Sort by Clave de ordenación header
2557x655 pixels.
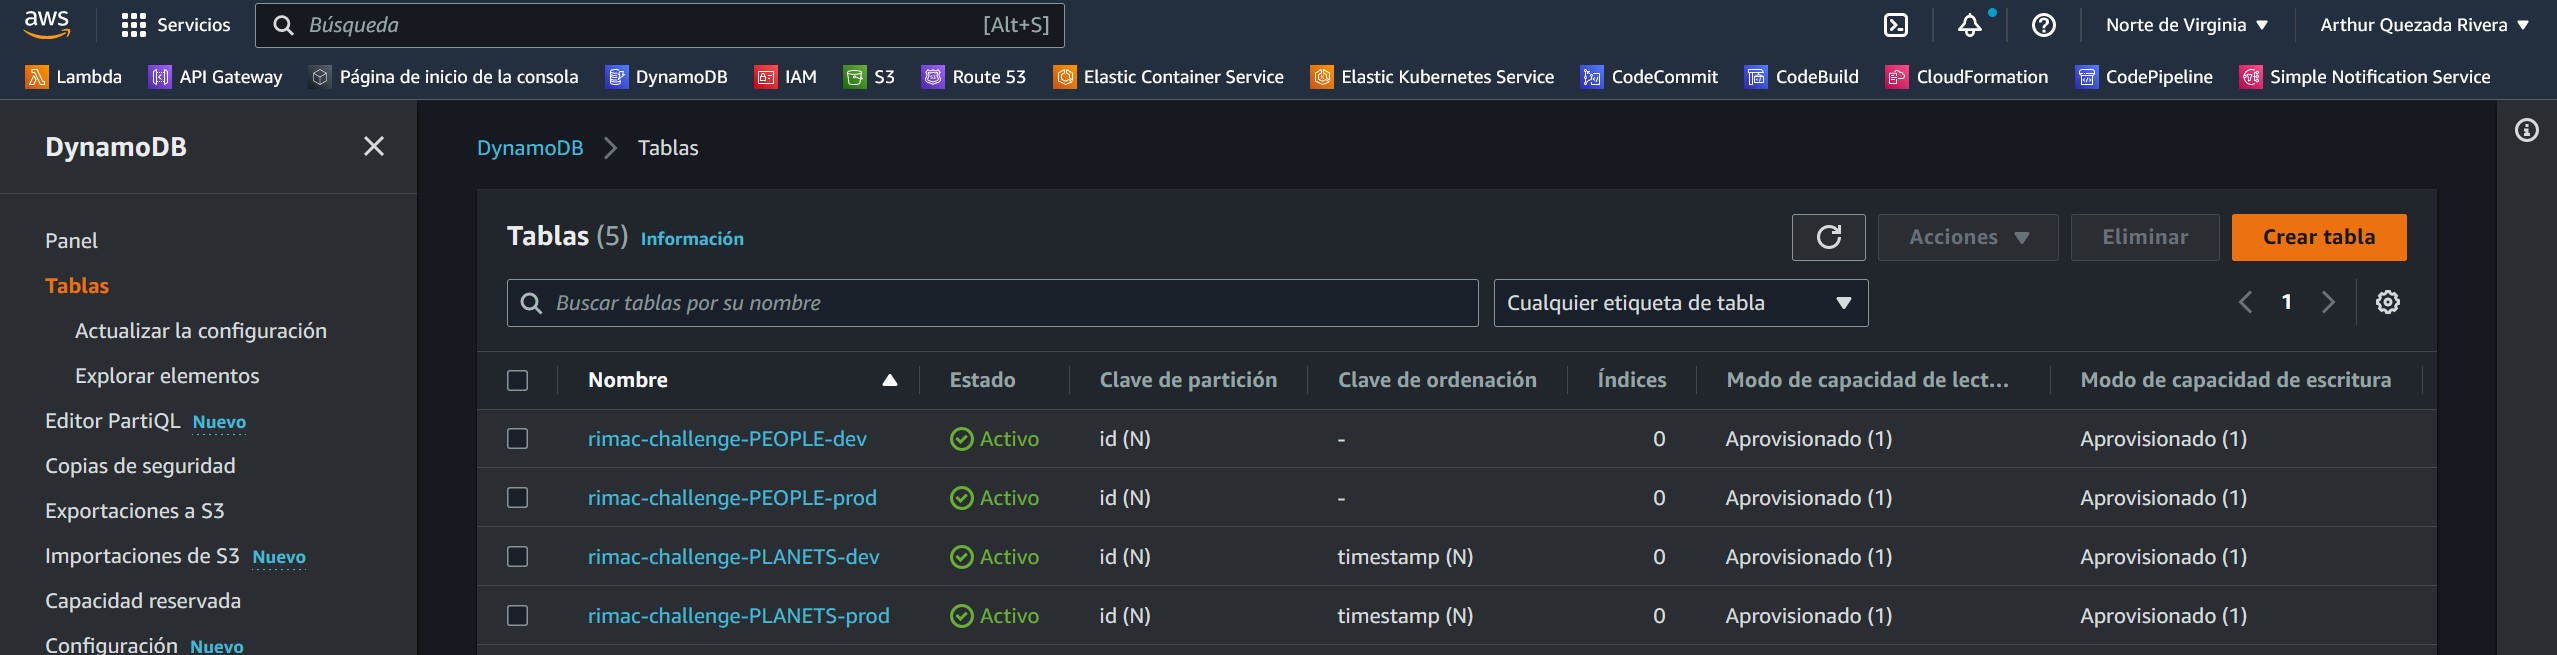point(1437,380)
